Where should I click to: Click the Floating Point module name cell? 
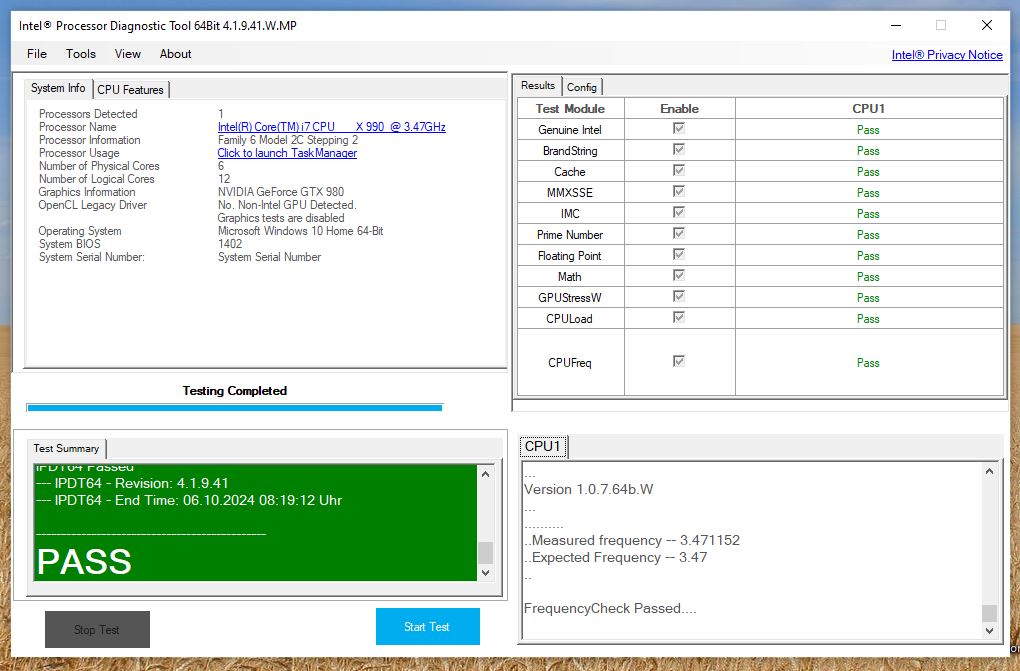(x=570, y=256)
